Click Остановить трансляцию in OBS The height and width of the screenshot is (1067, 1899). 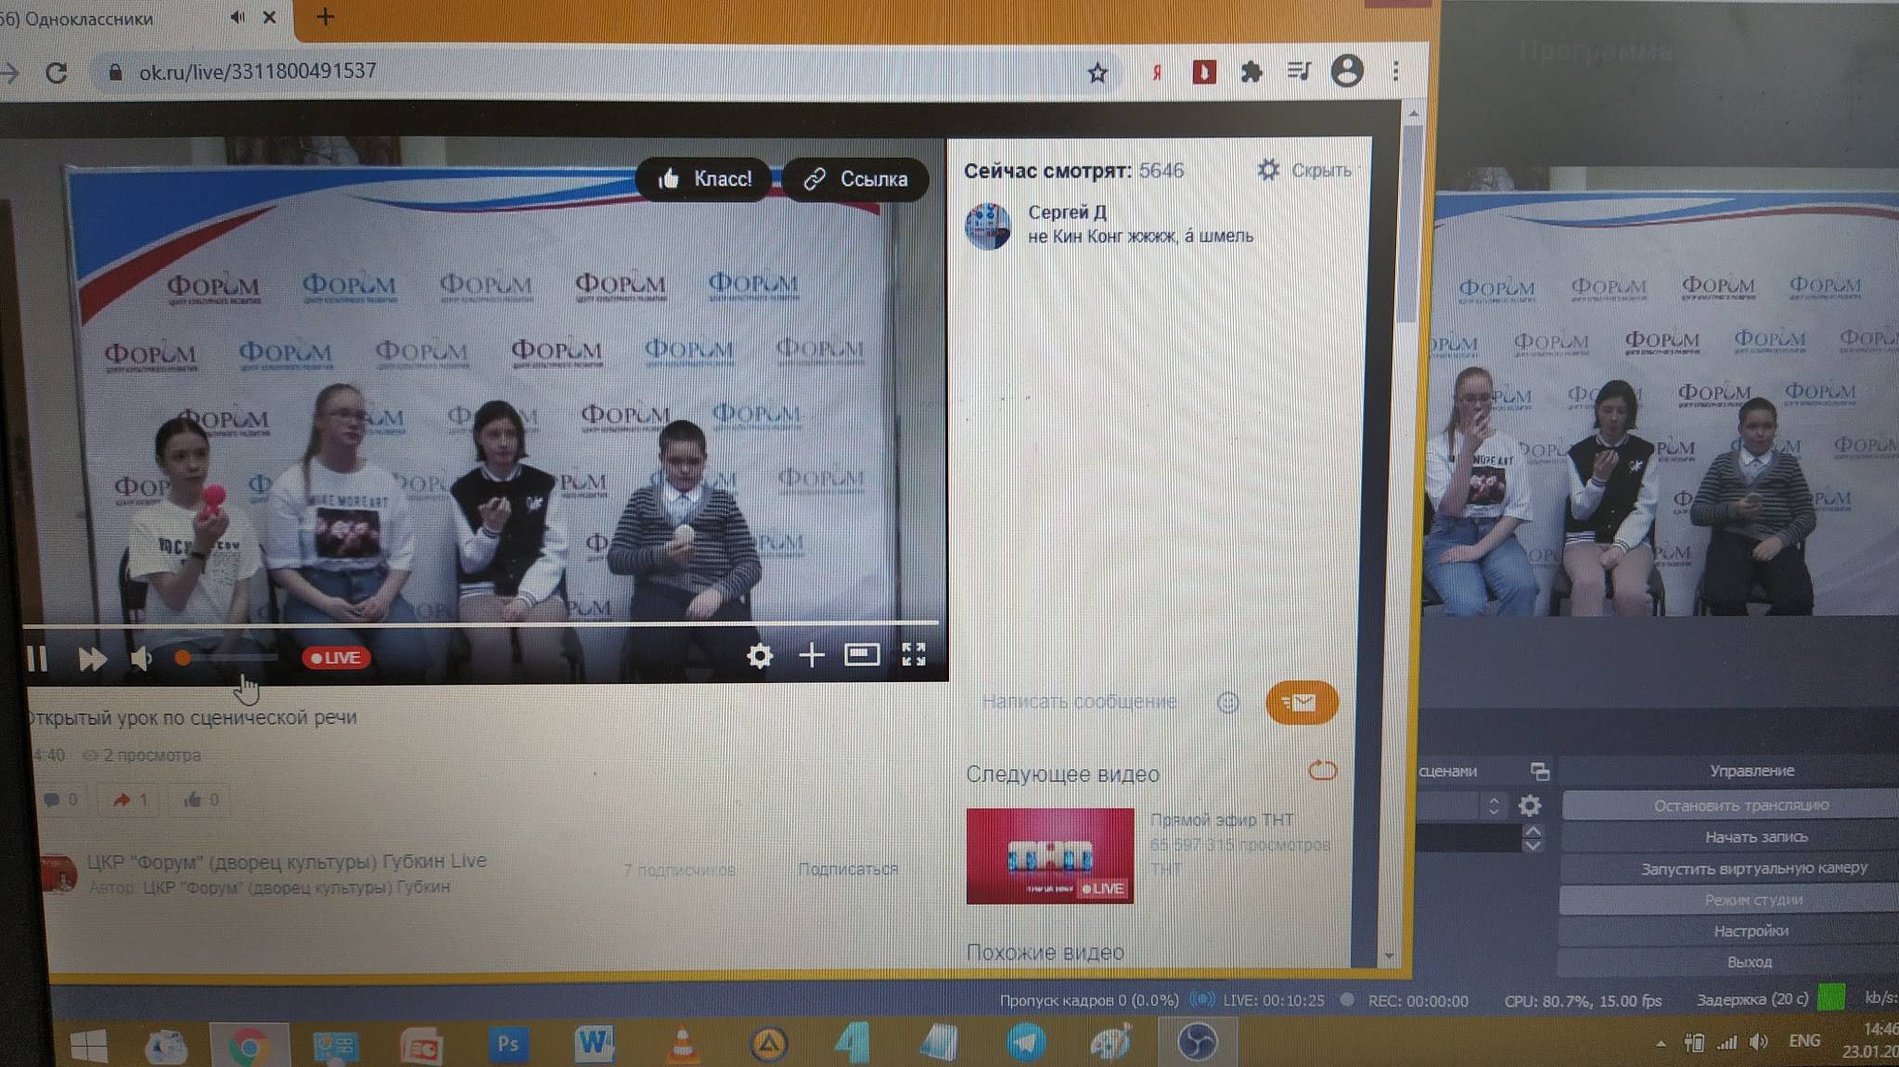(x=1740, y=805)
